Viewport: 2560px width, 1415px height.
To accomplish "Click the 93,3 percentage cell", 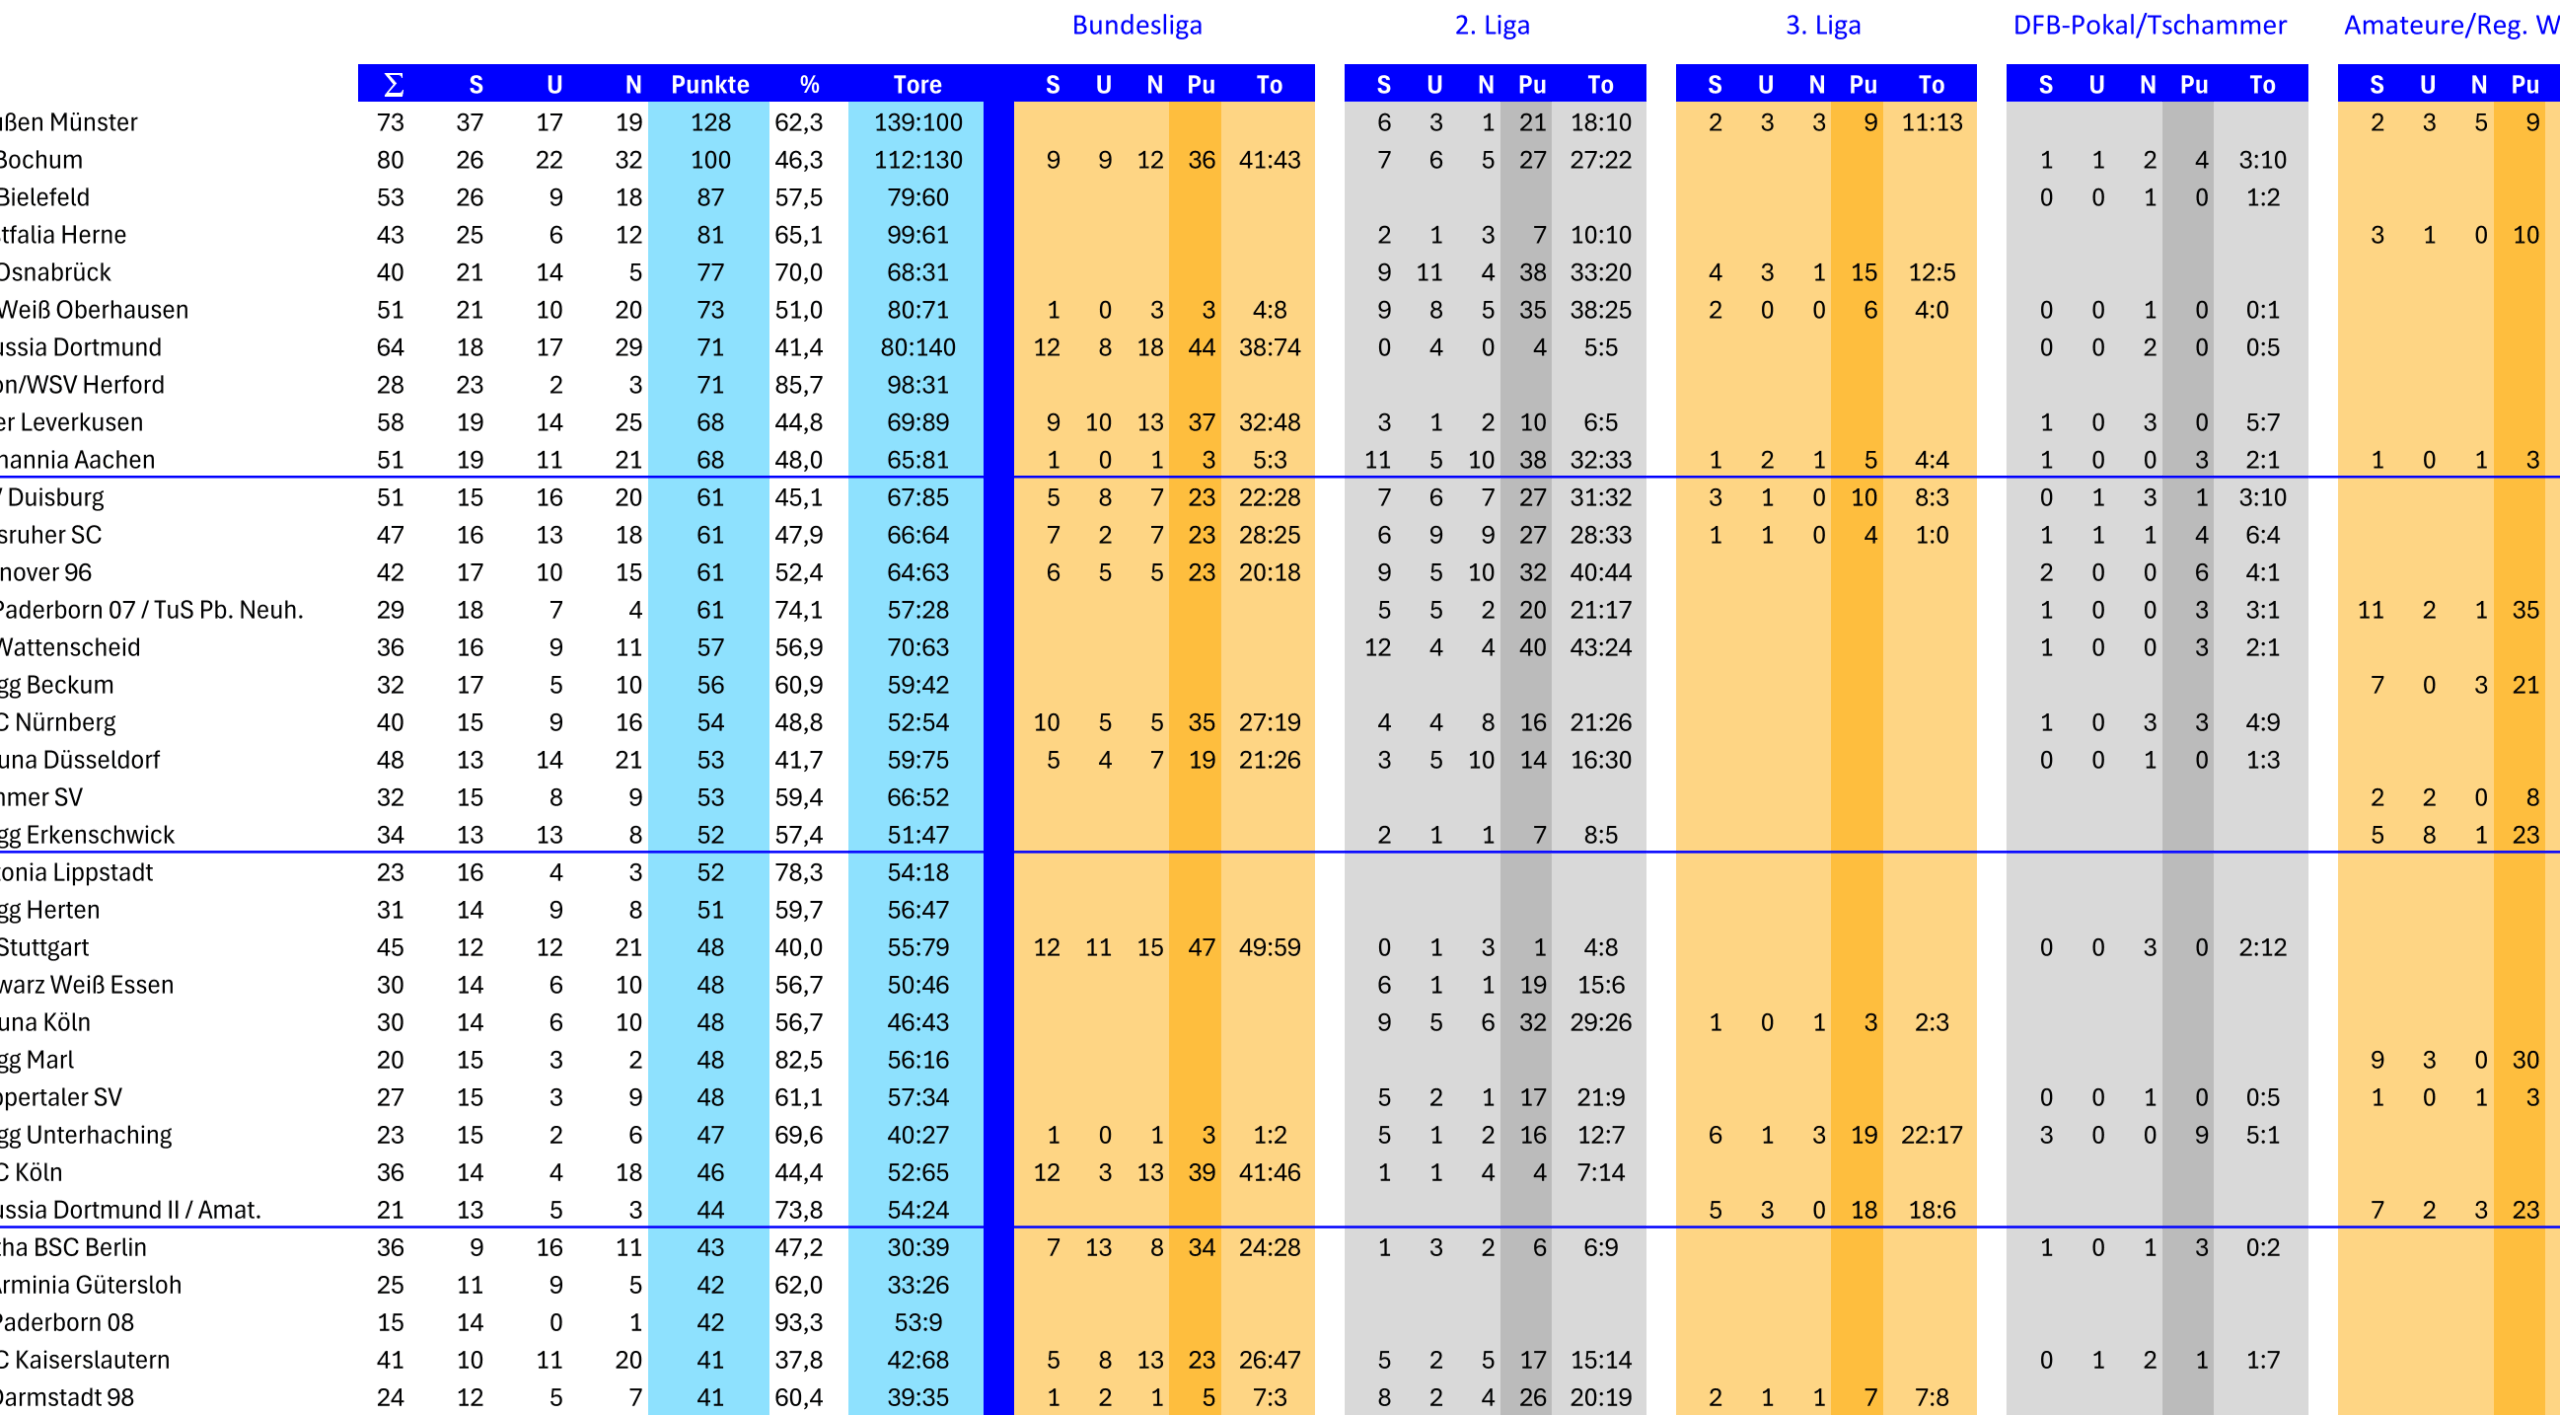I will click(x=799, y=1322).
